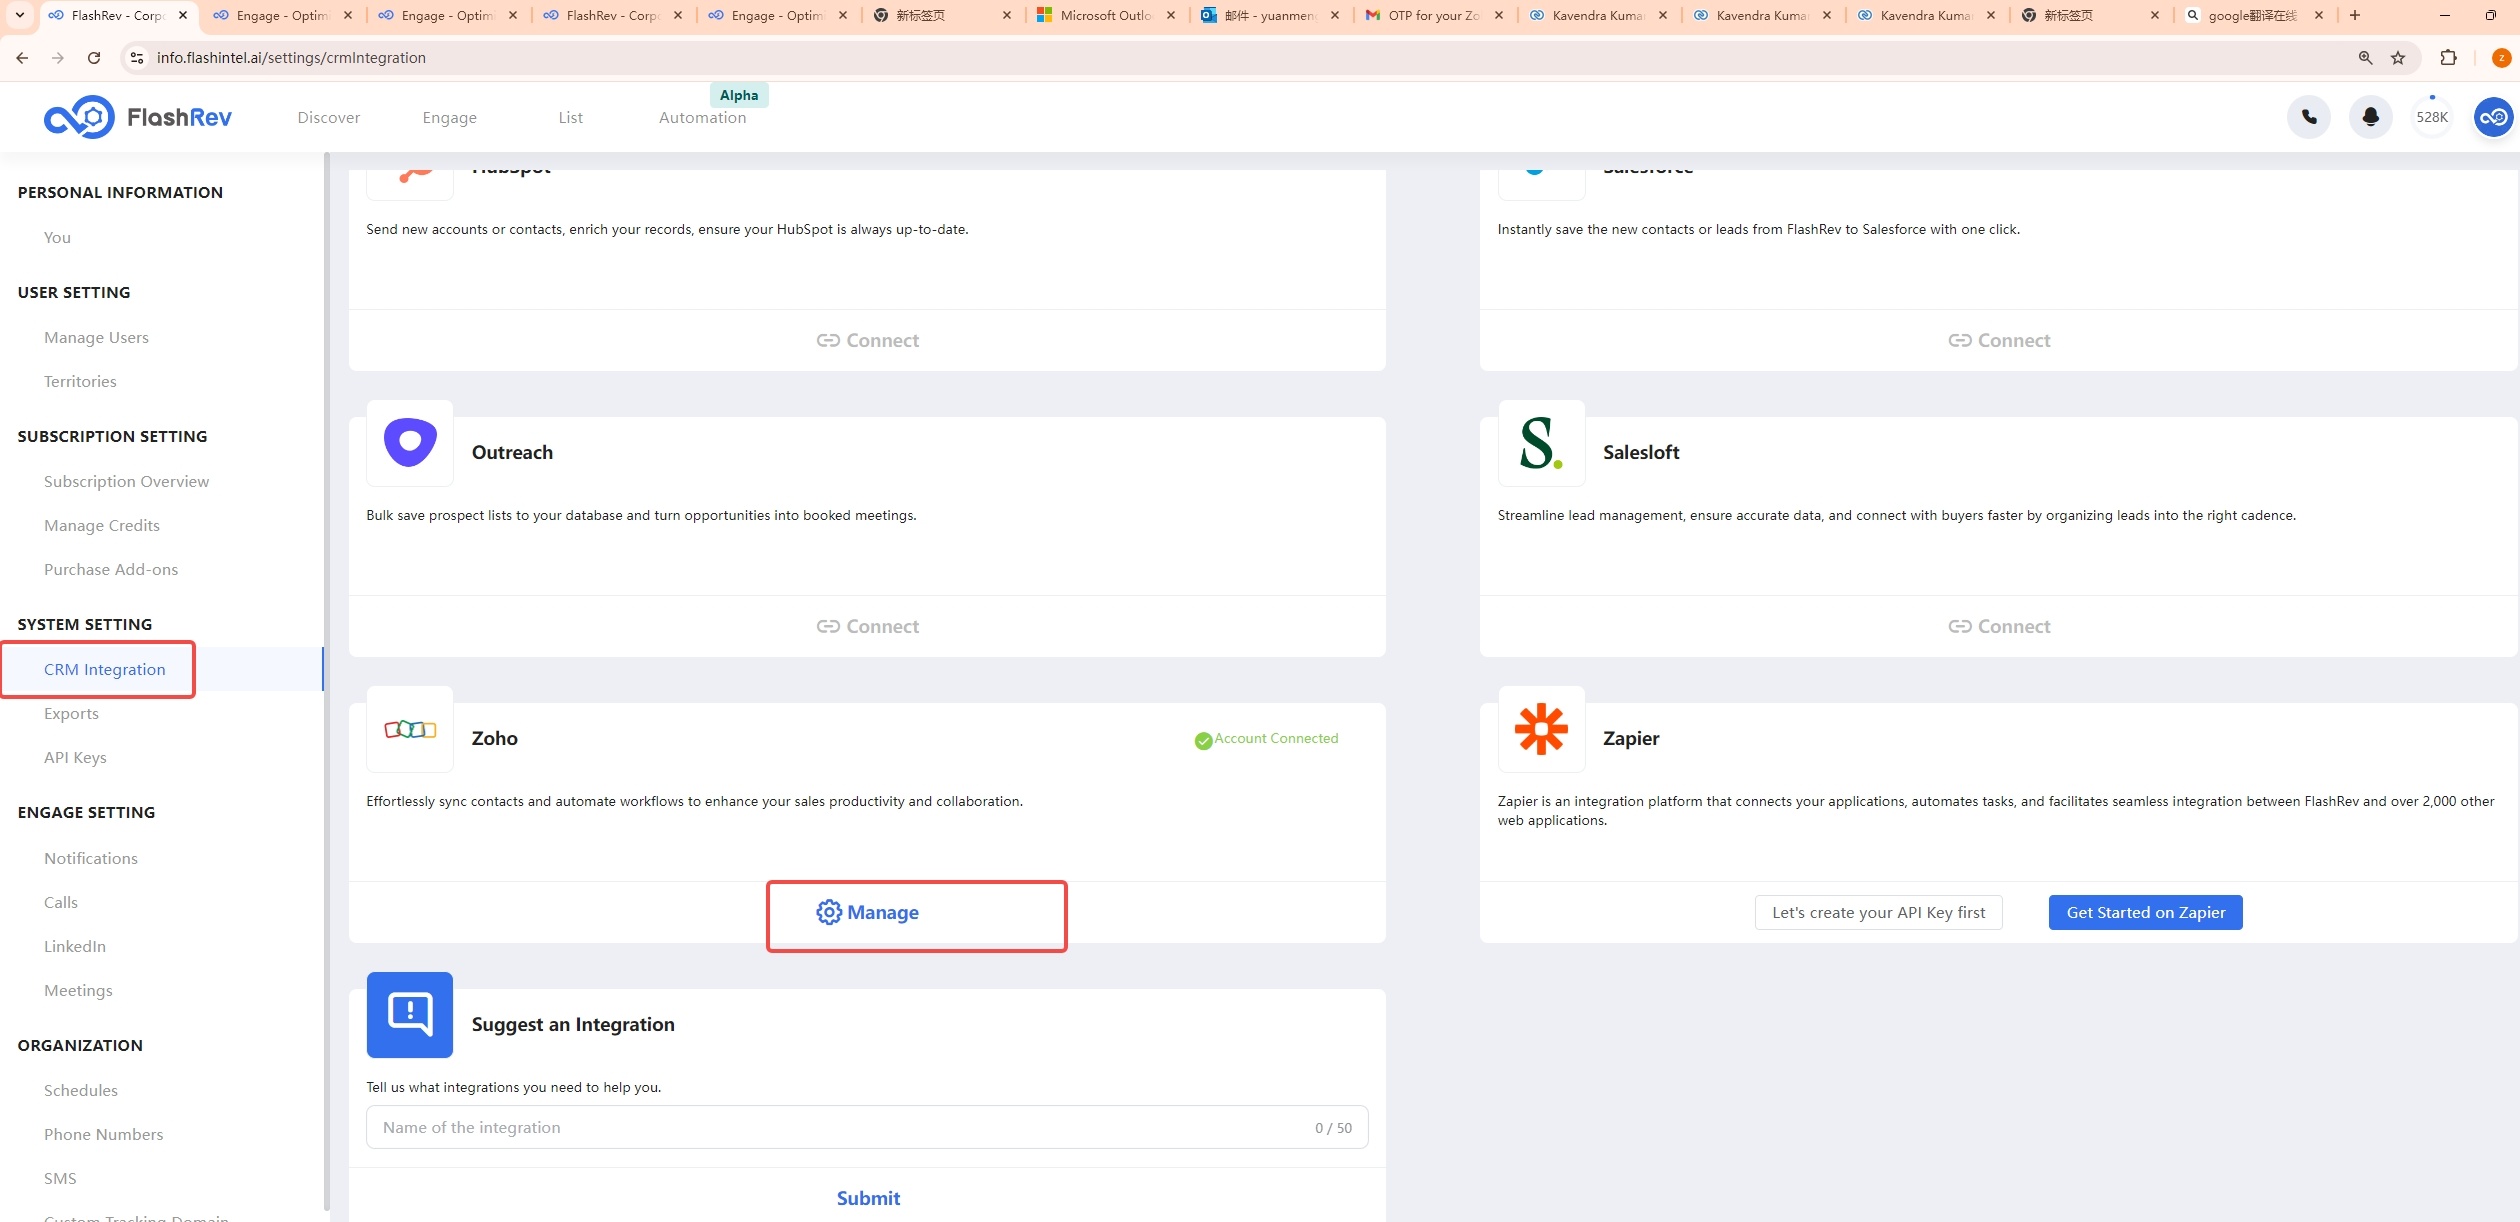The image size is (2520, 1222).
Task: Open Calls settings
Action: (60, 902)
